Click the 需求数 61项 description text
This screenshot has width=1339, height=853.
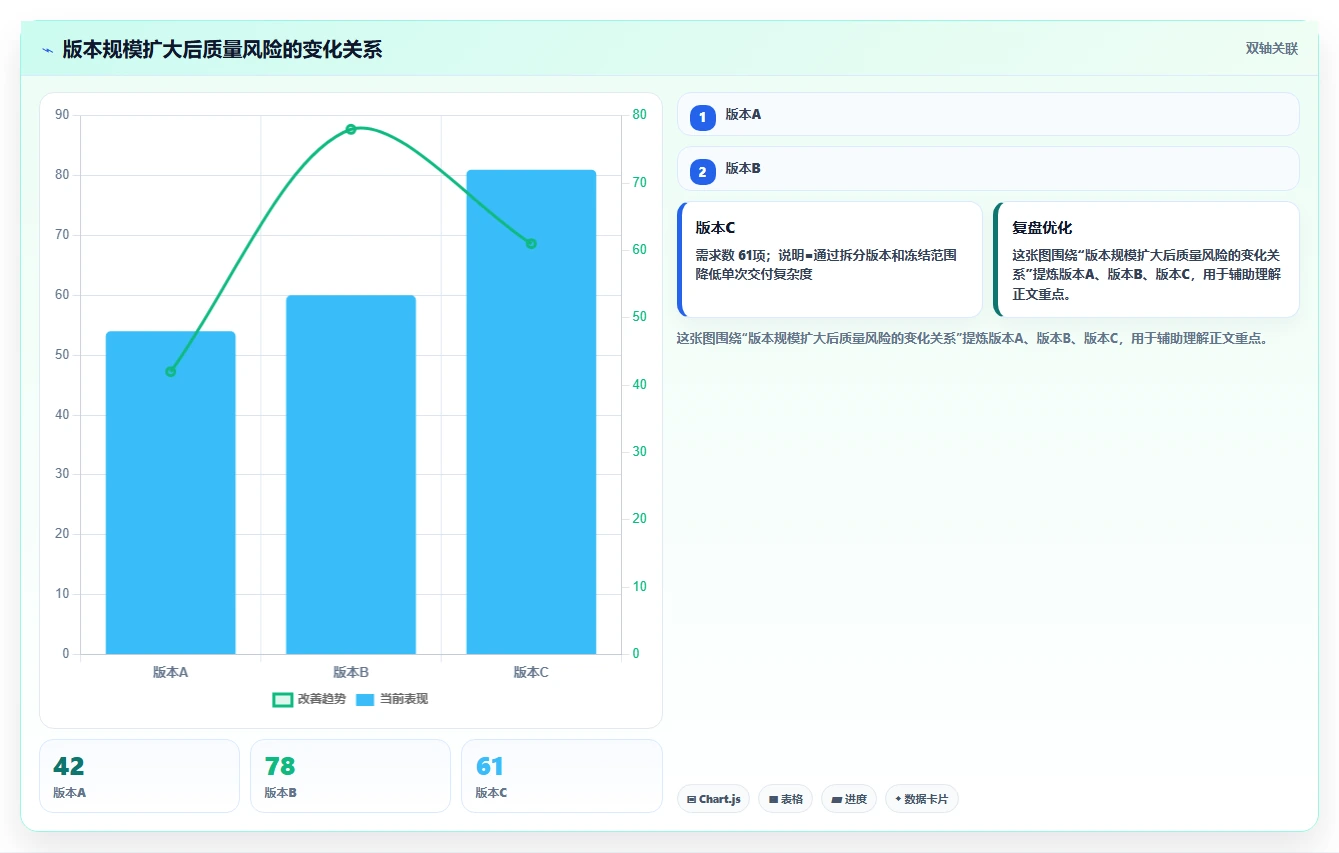coord(826,265)
